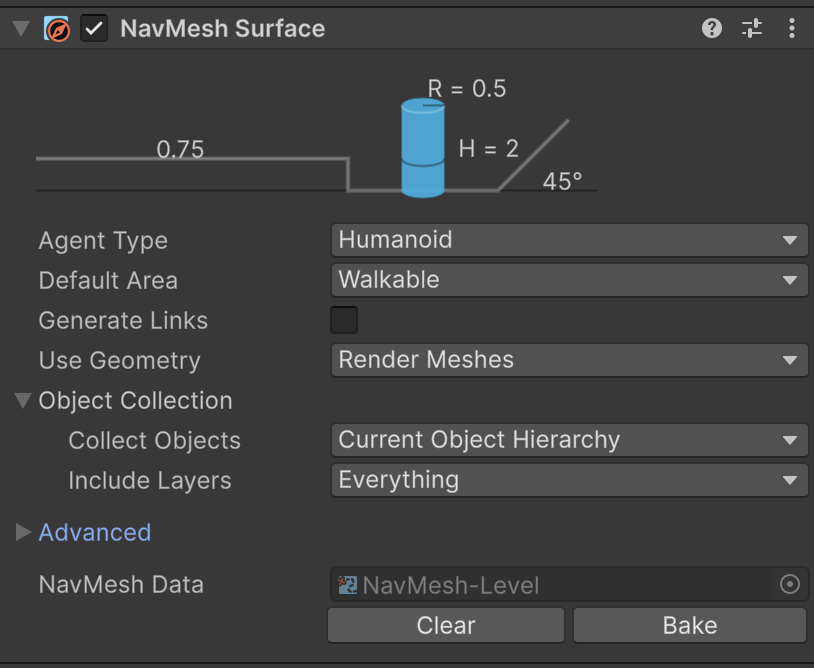Collapse the Object Collection section

point(23,401)
